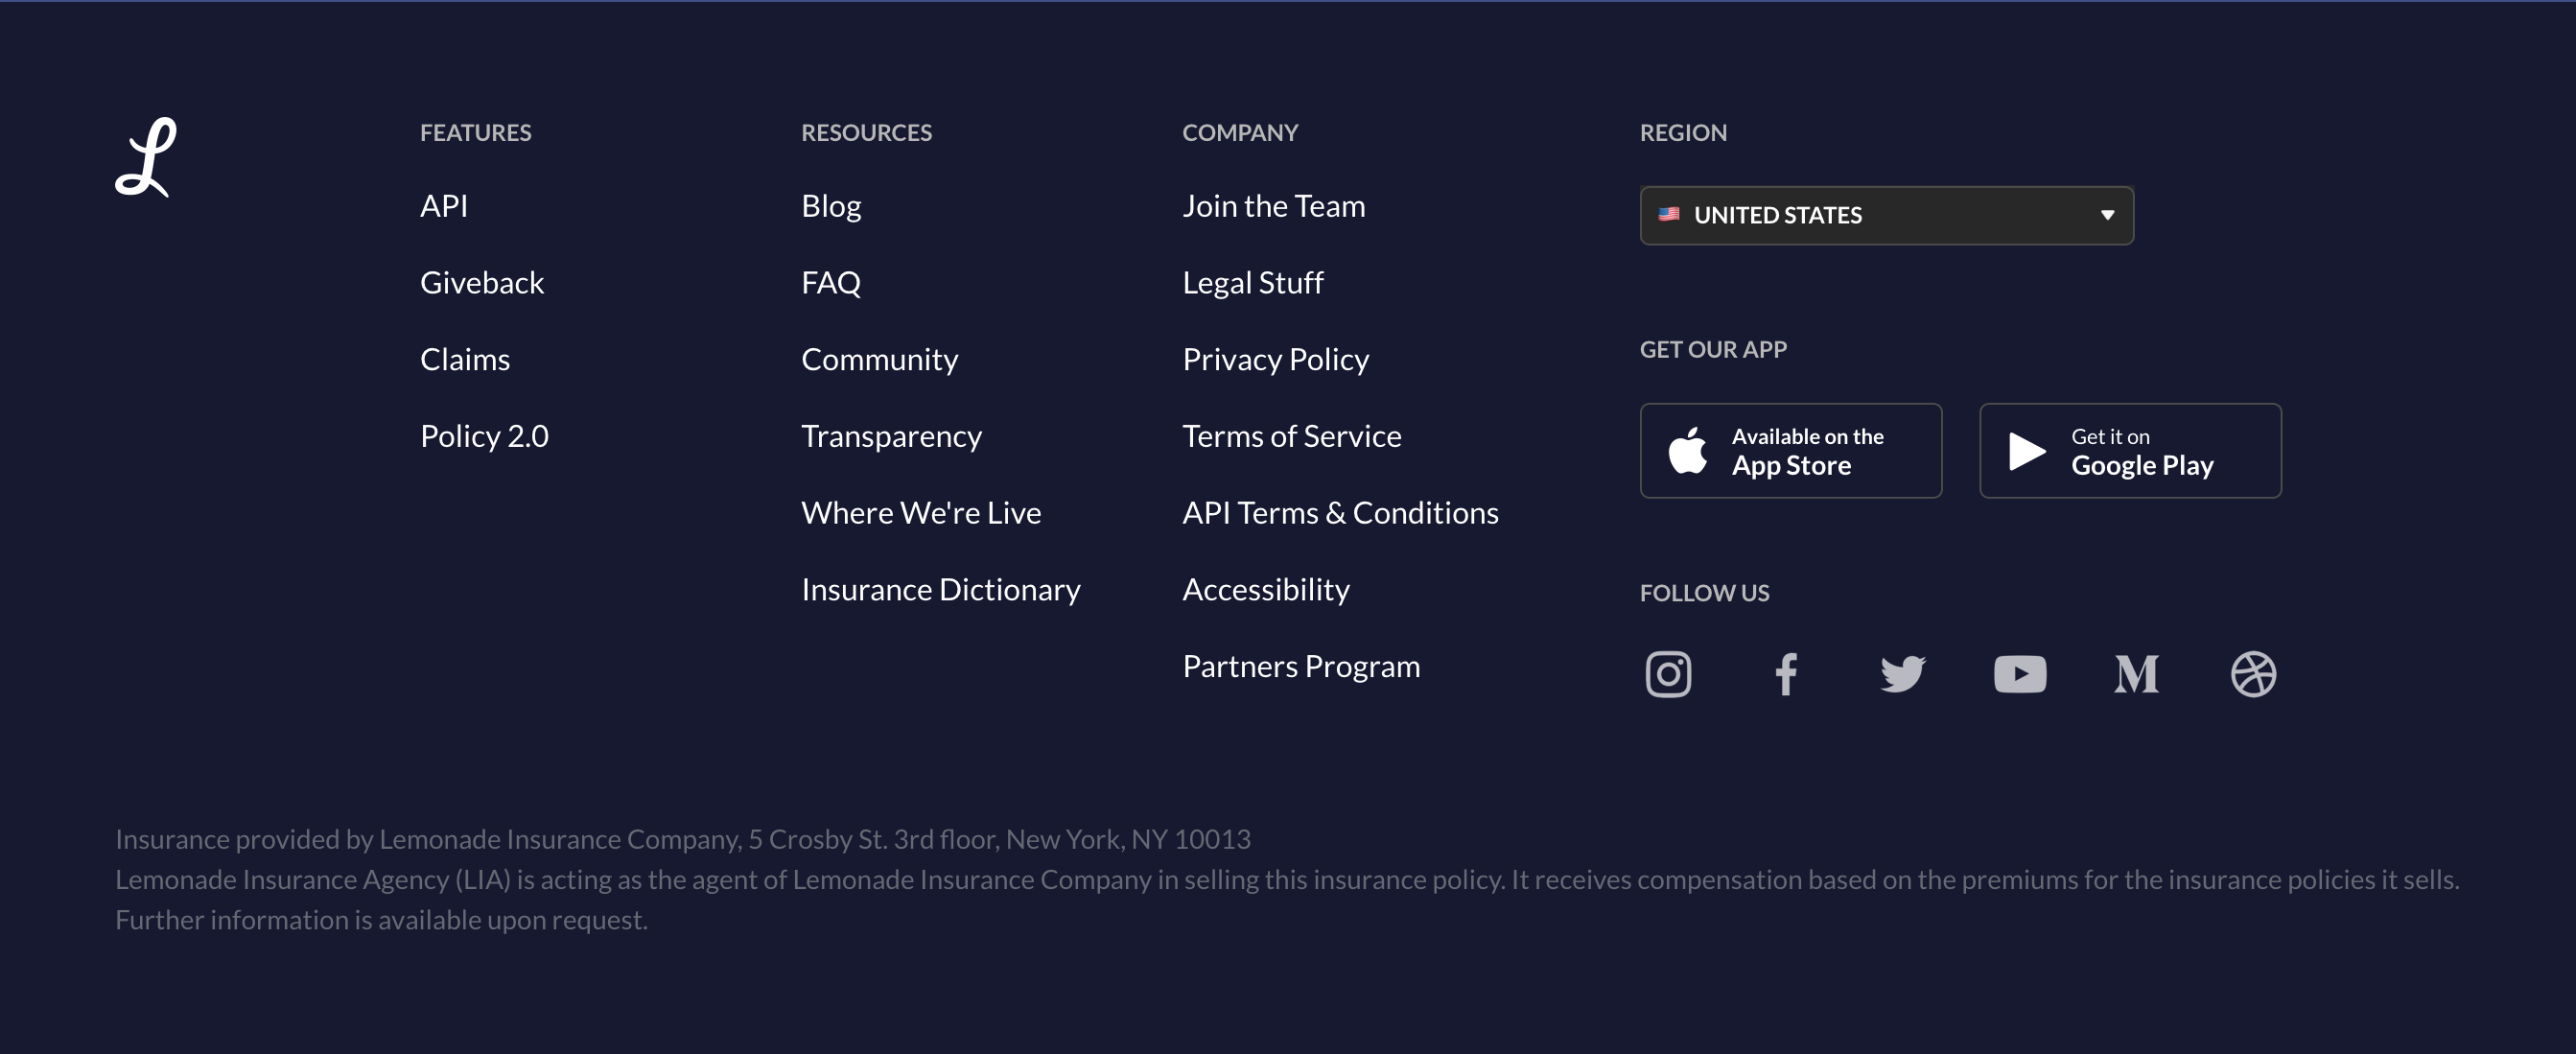Click the Lemonade Insurance Company address line
2576x1054 pixels.
[682, 839]
